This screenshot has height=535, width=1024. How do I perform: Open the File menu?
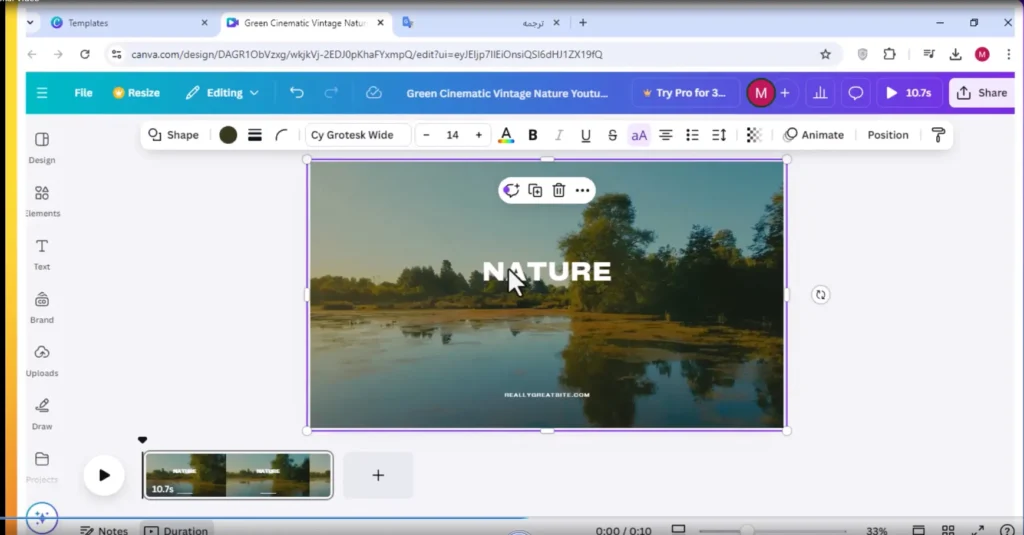point(83,93)
